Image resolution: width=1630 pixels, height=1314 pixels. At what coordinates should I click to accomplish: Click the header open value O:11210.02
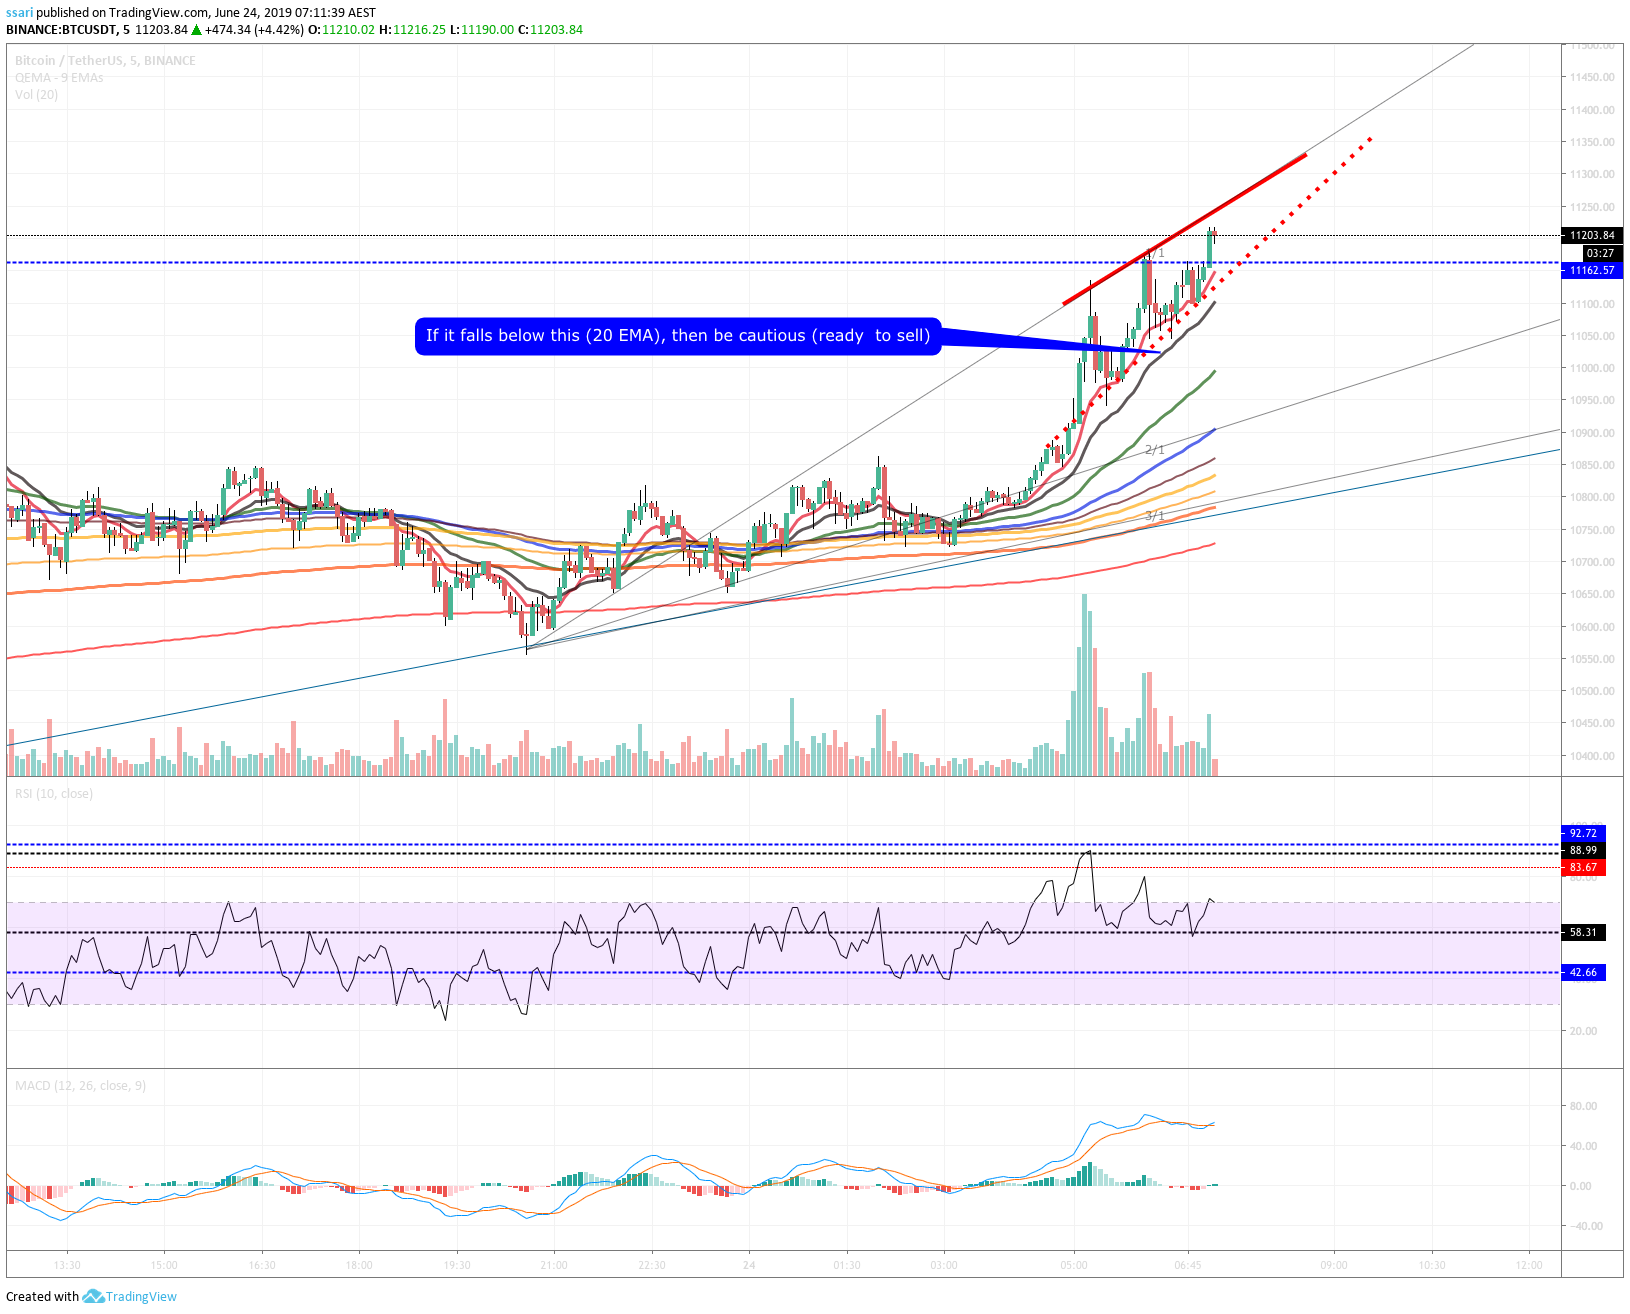click(x=341, y=30)
